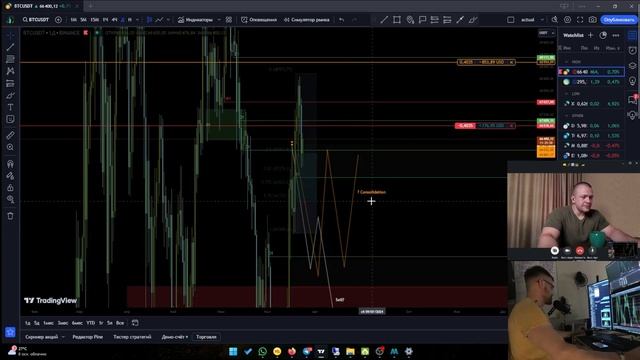Open Watchlist more options ellipsis
This screenshot has height=360, width=640.
click(616, 35)
